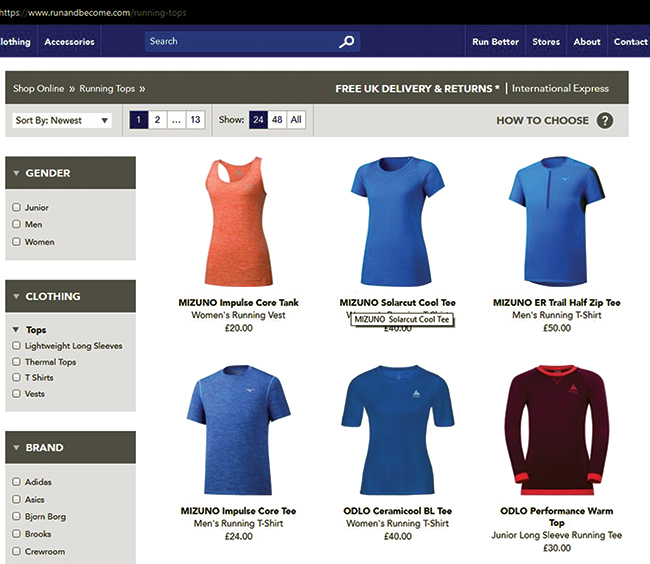The image size is (650, 564).
Task: Click ODLO Ceramicool BL Tee title
Action: 398,511
